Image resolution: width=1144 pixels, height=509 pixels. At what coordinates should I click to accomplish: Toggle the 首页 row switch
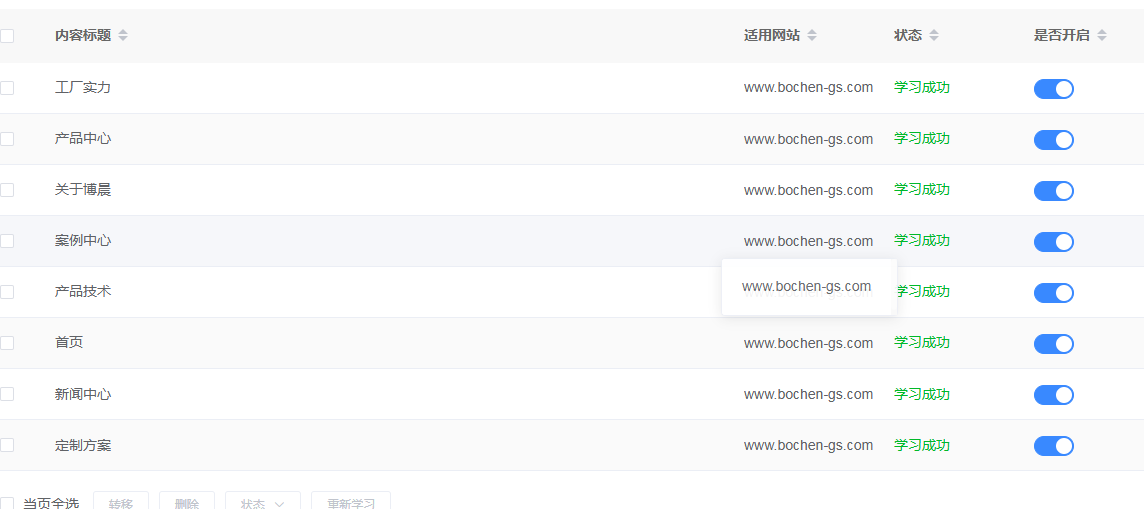click(x=1053, y=344)
